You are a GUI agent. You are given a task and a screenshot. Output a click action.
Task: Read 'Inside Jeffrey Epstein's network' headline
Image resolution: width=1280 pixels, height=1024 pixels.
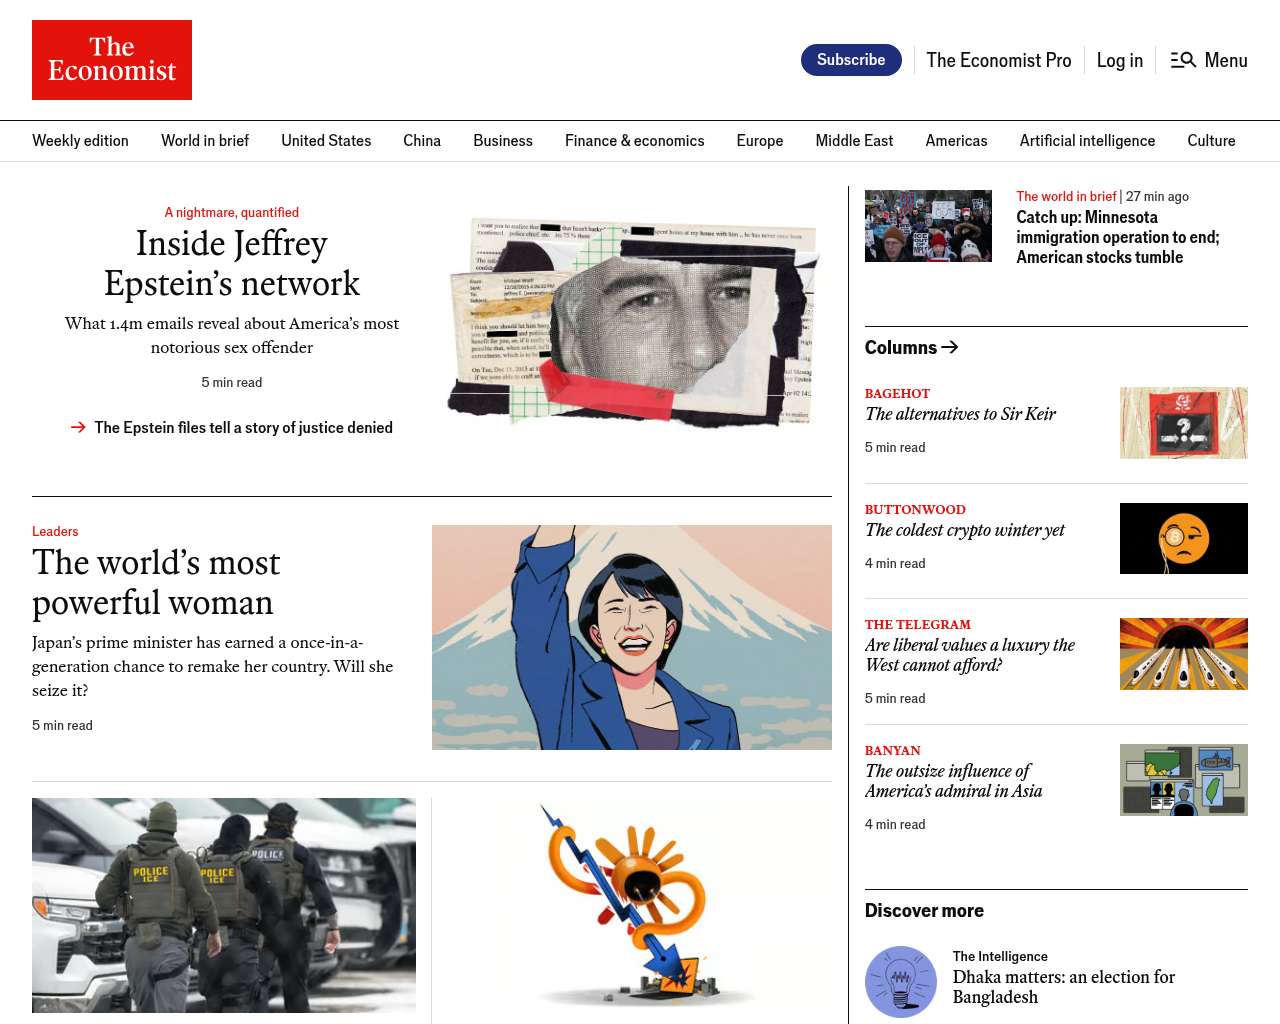(x=232, y=263)
